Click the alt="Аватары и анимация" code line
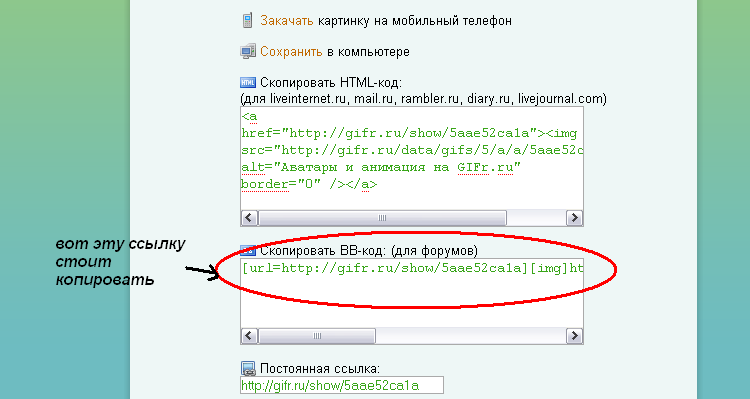Viewport: 750px width, 399px height. 381,167
